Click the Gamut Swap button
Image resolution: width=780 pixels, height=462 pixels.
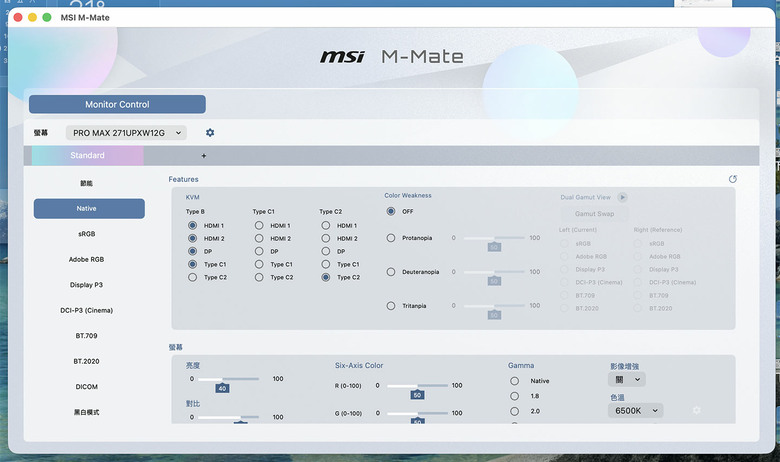point(594,214)
